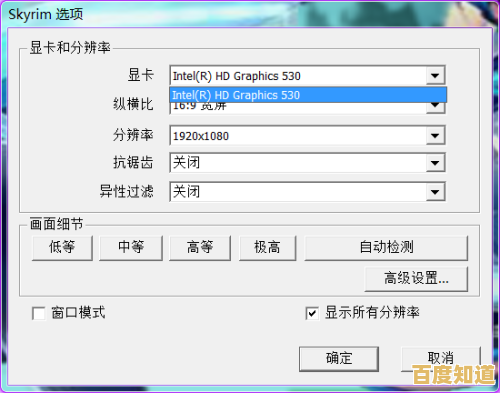Click the 1920x1080 resolution combo box

point(307,136)
